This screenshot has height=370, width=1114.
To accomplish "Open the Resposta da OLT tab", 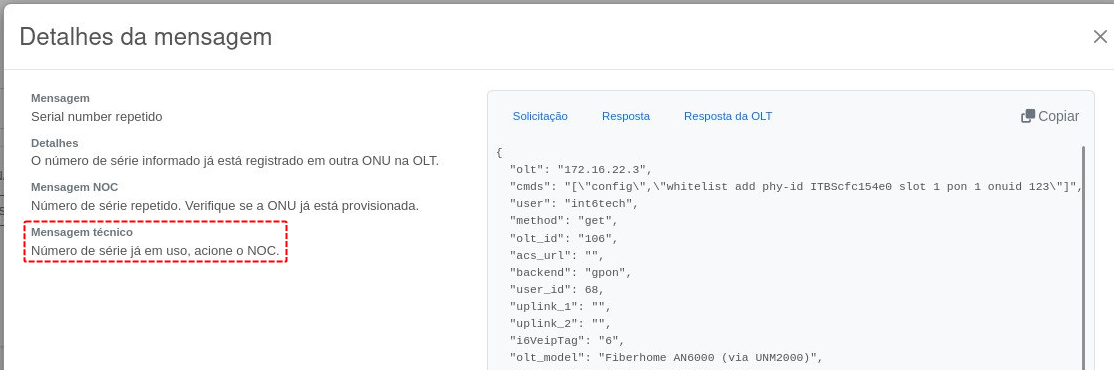I will [x=728, y=116].
